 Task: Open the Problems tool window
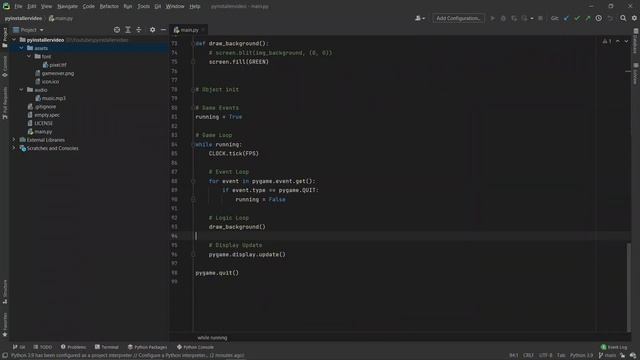click(x=73, y=347)
